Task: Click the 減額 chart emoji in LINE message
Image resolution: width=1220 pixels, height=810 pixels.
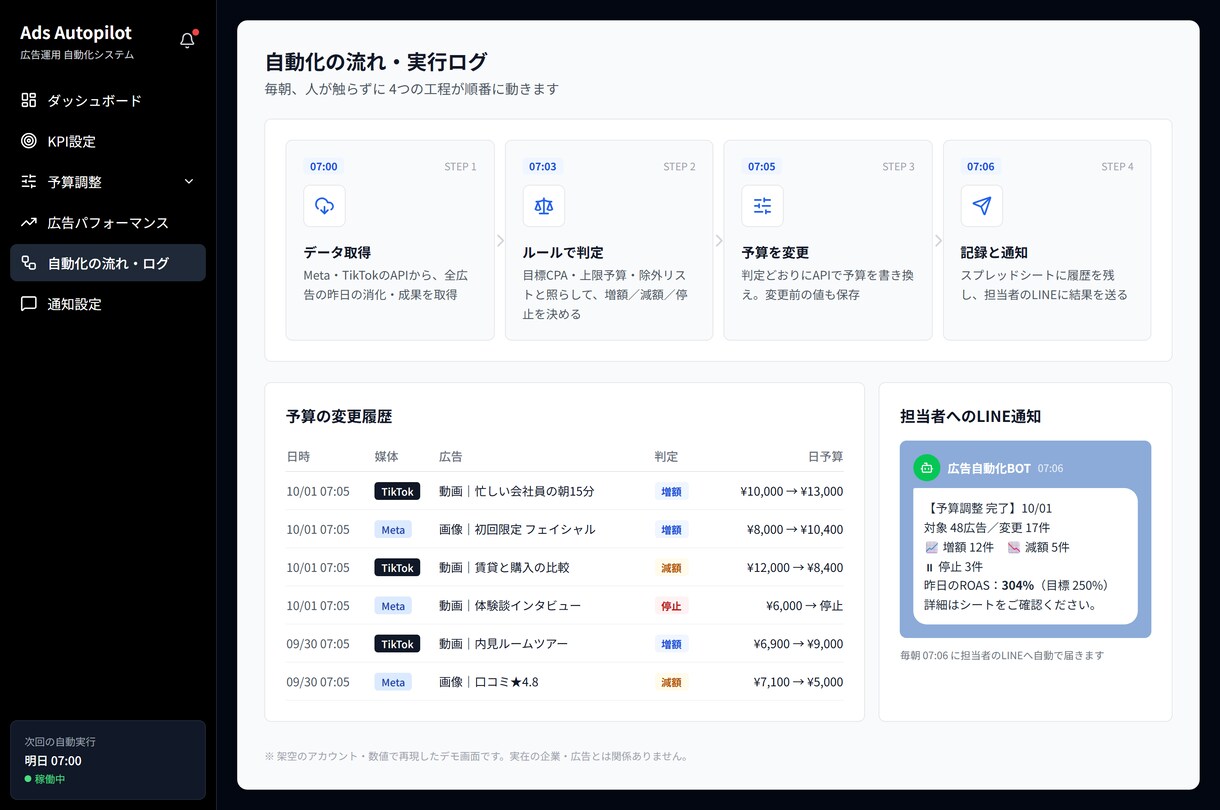Action: (x=1014, y=547)
